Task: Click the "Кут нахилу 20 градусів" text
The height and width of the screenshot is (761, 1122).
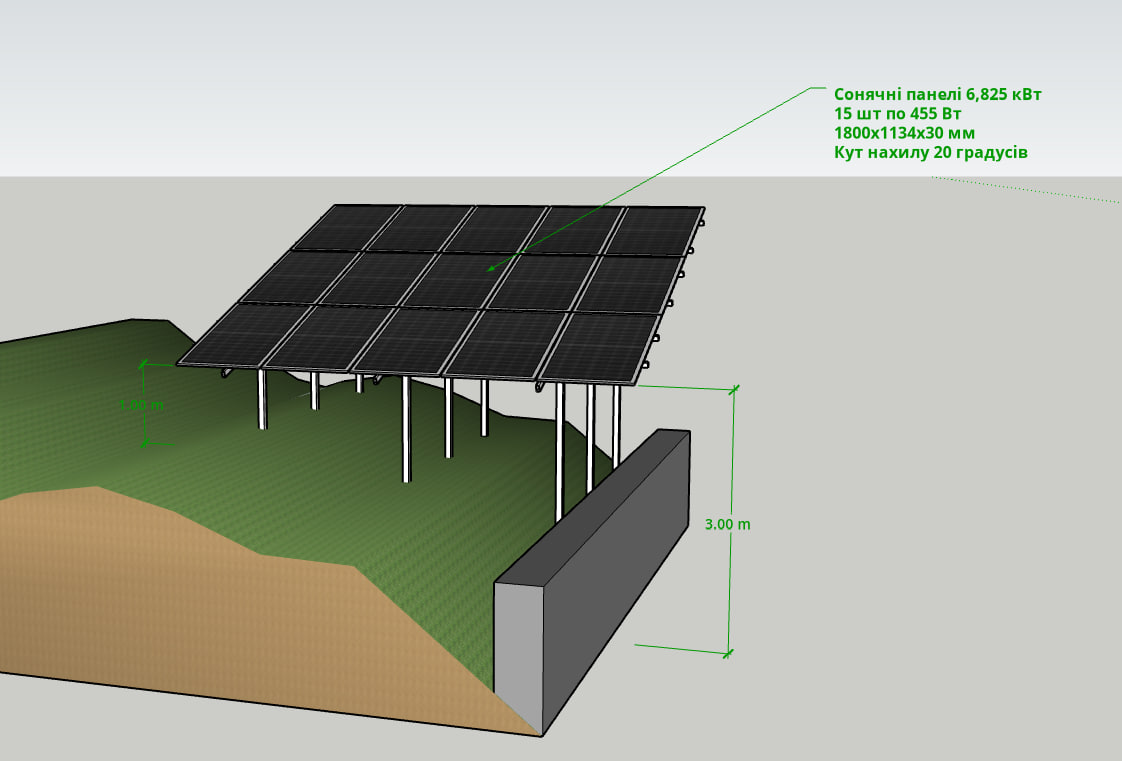Action: coord(930,153)
